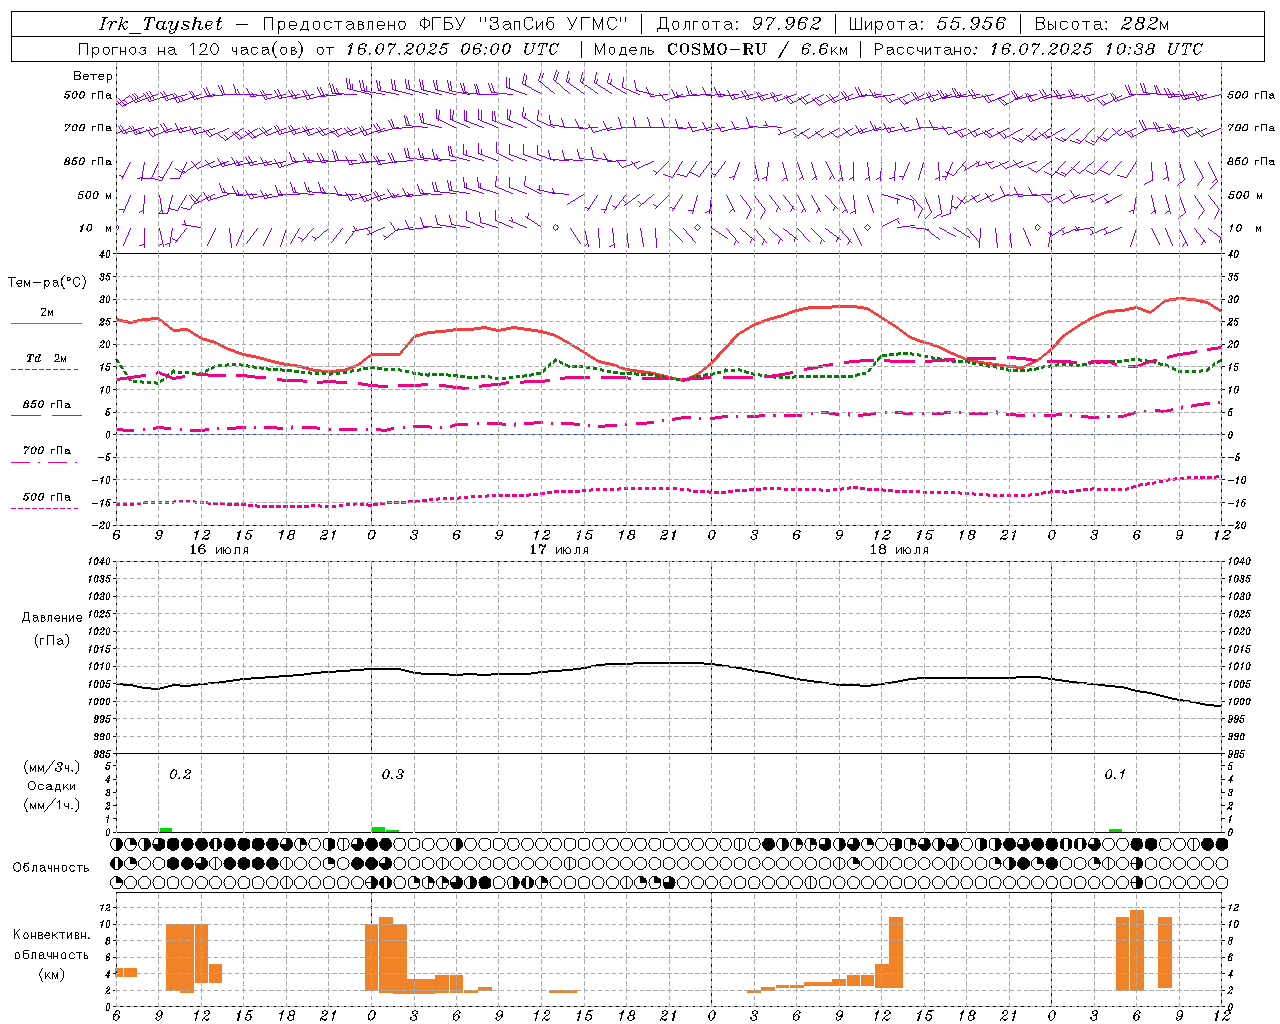
Task: Click the Высота: 282м header field
Action: point(1101,24)
